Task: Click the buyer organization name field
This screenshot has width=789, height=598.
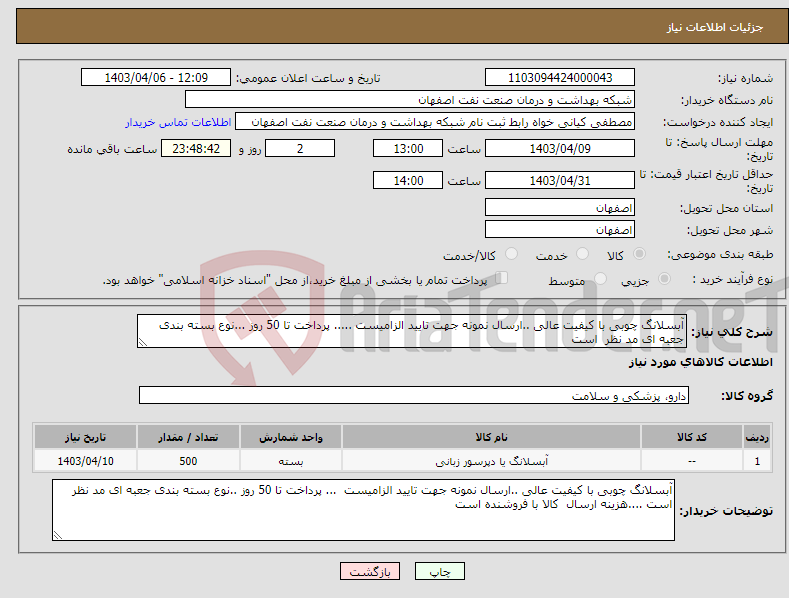Action: point(410,100)
